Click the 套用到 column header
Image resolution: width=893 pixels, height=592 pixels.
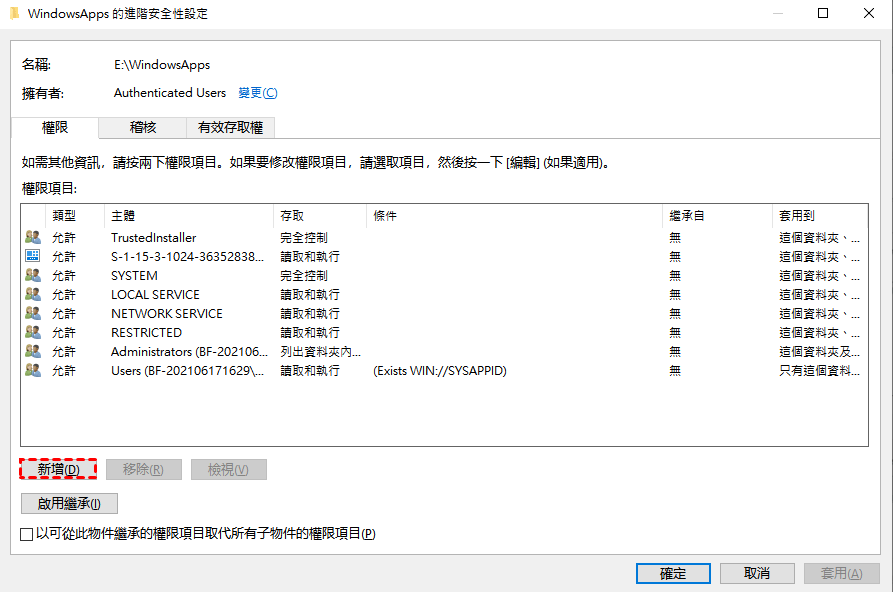point(820,216)
